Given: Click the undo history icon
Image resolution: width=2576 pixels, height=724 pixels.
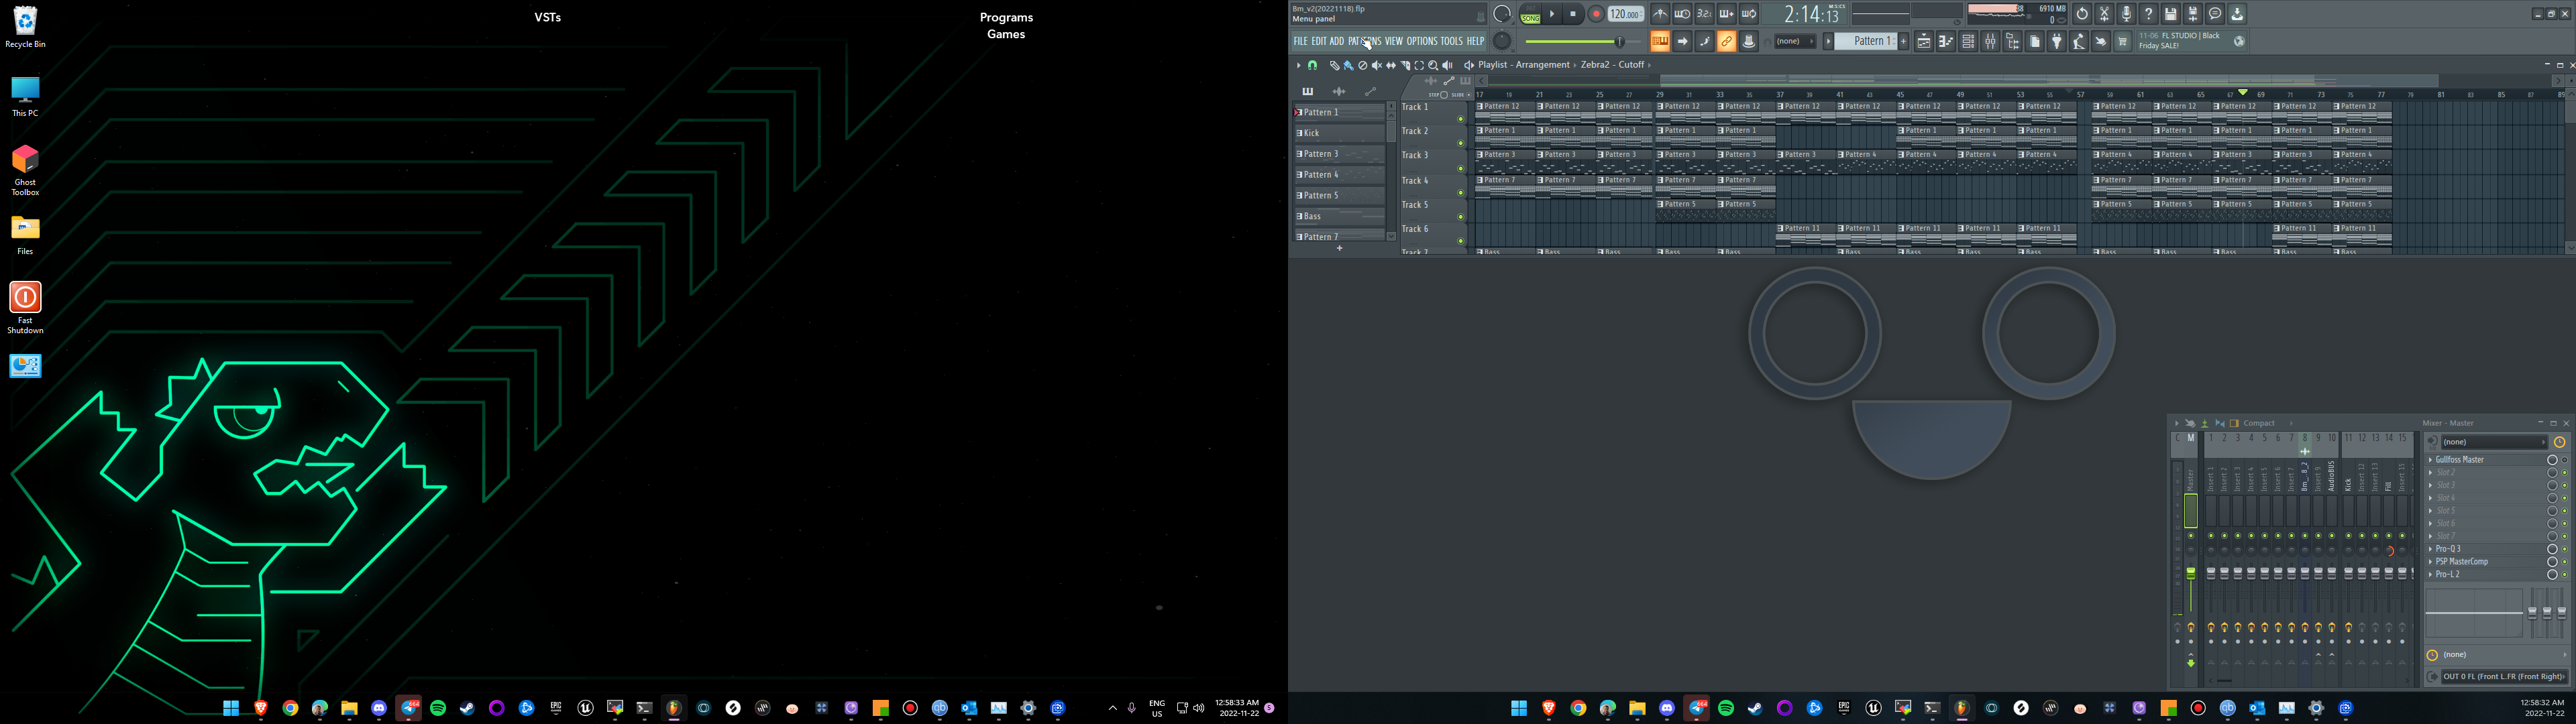Looking at the screenshot, I should point(2082,14).
